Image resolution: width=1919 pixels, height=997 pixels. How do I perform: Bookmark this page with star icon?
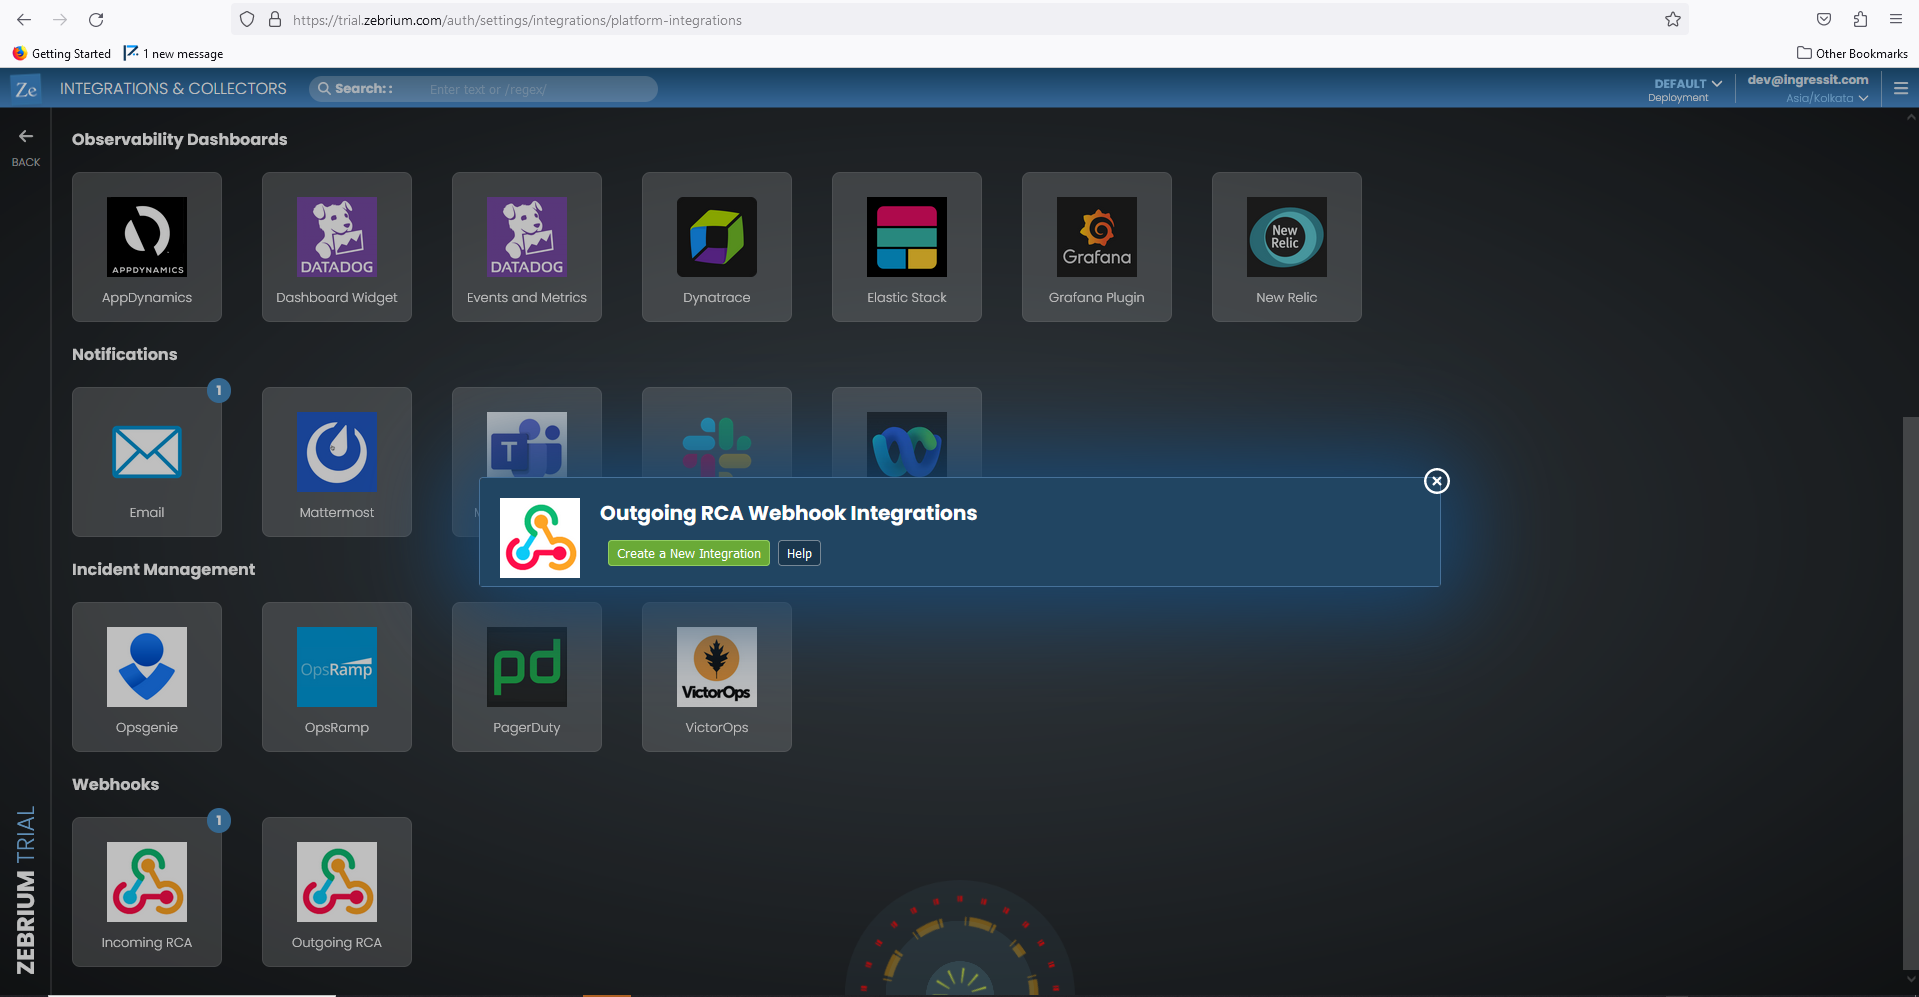(x=1673, y=20)
